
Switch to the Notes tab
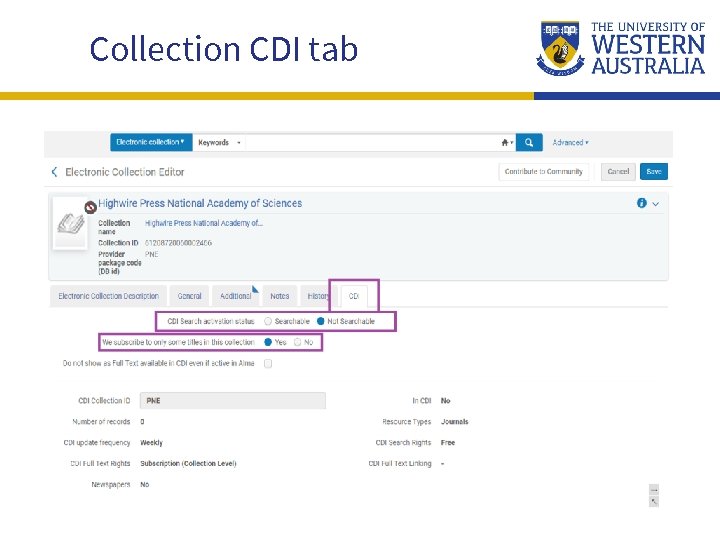[280, 296]
